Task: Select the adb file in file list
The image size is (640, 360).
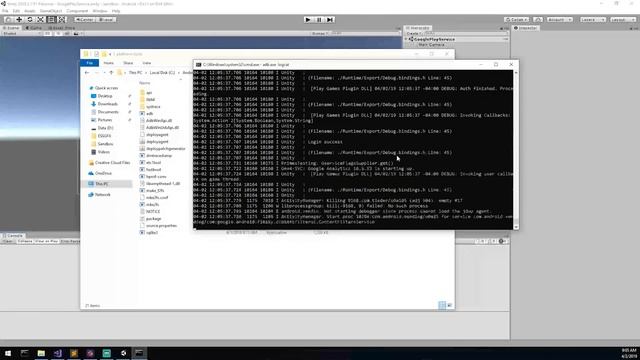Action: pyautogui.click(x=149, y=113)
